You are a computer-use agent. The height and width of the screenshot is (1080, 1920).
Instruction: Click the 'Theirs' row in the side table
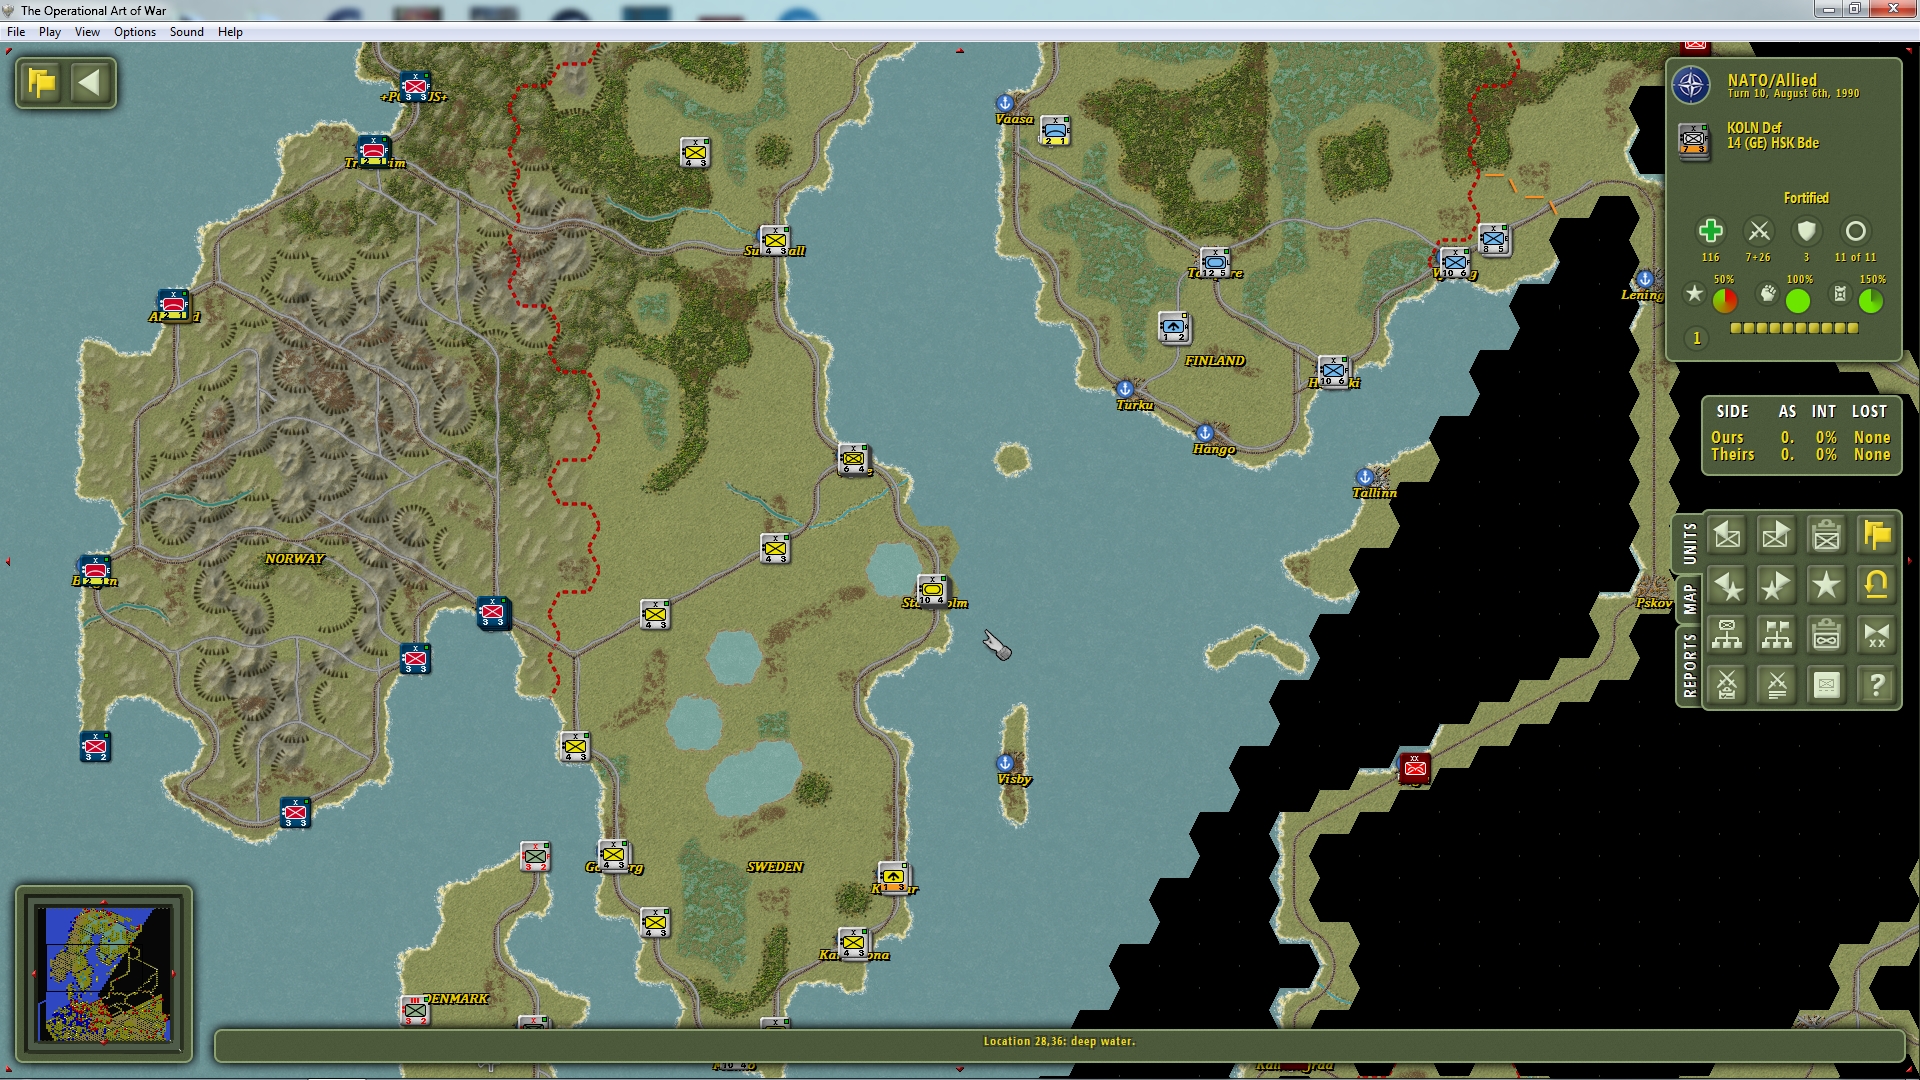coord(1800,454)
